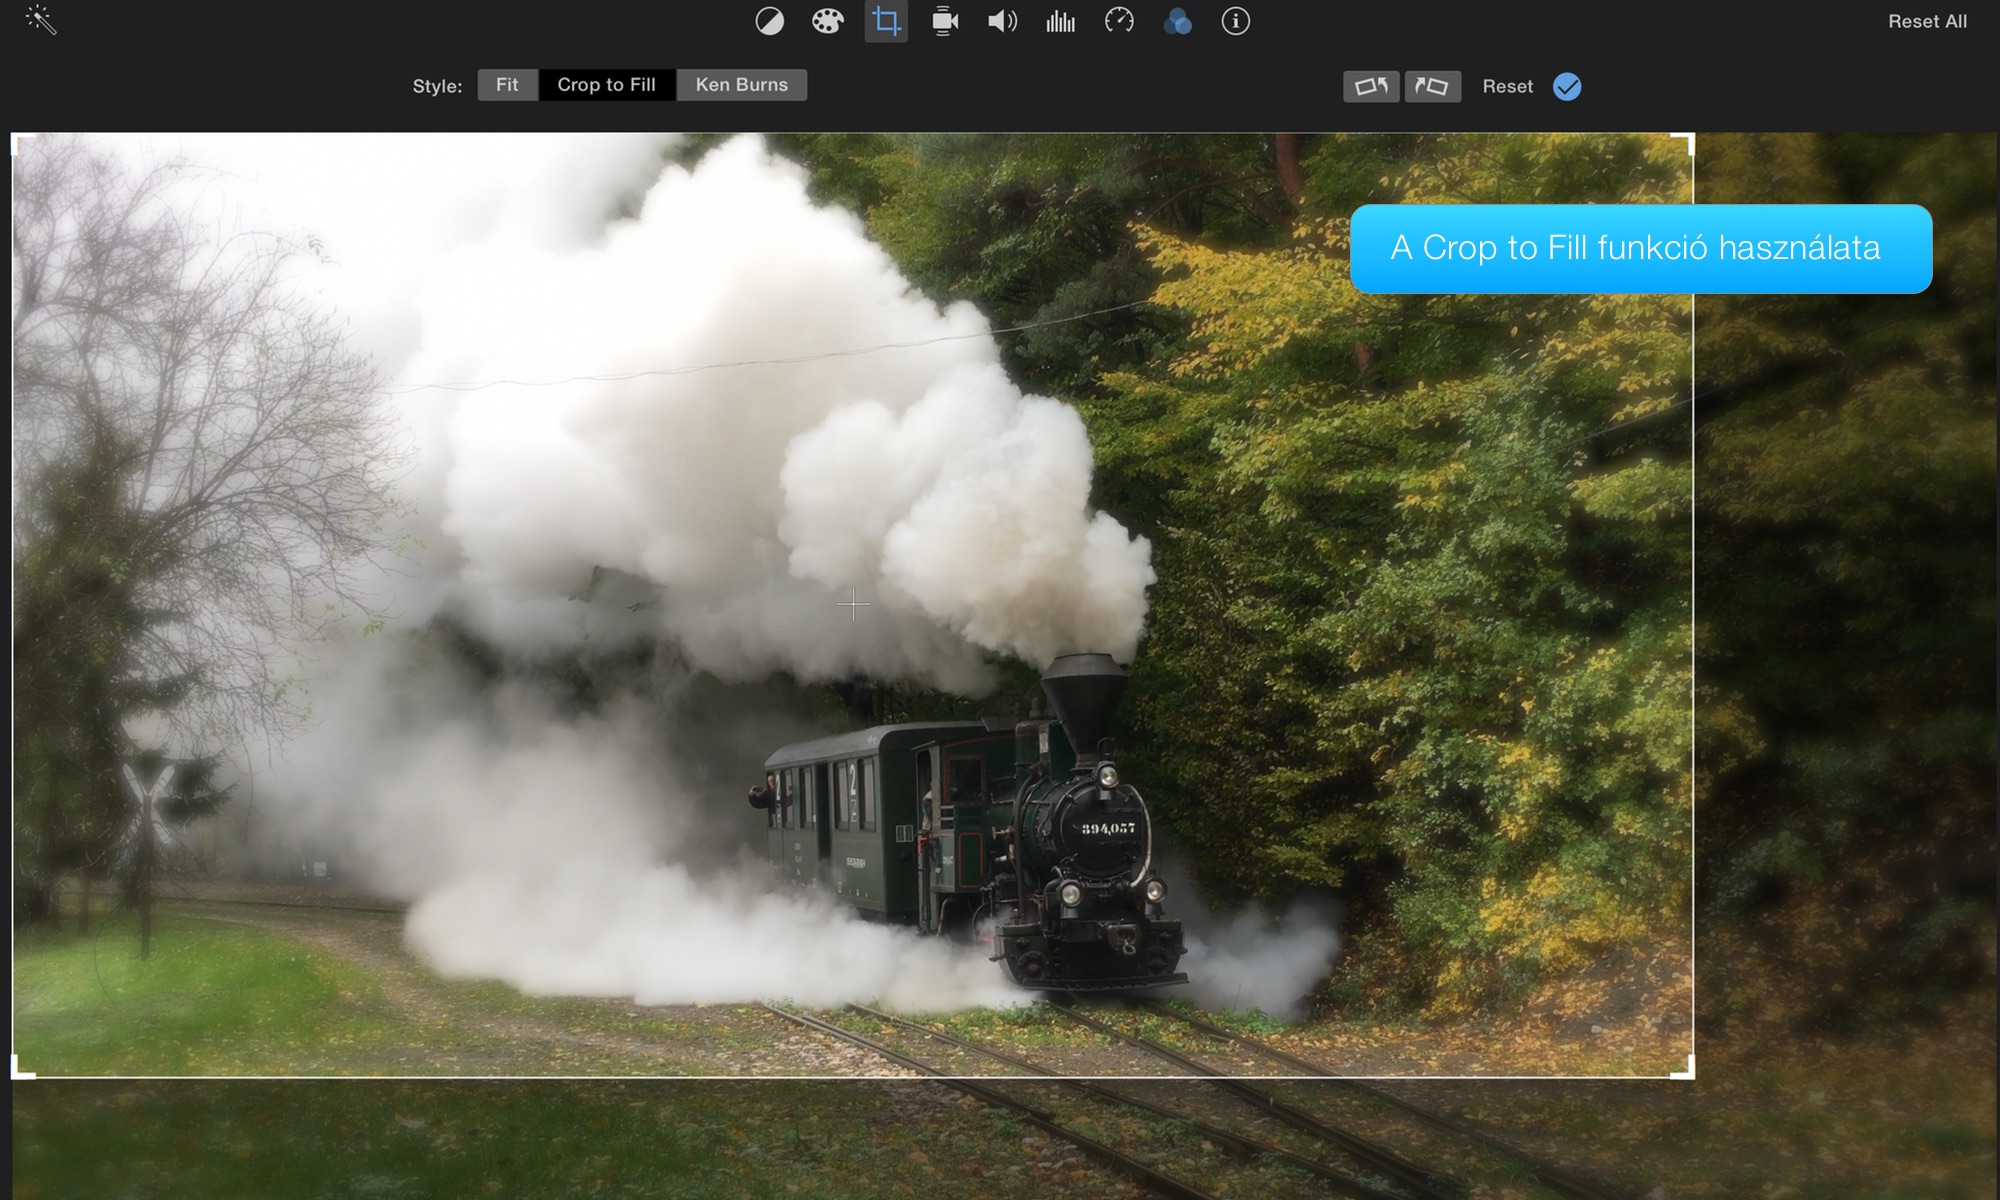The width and height of the screenshot is (2000, 1200).
Task: Choose the Crop to Fill style
Action: 607,85
